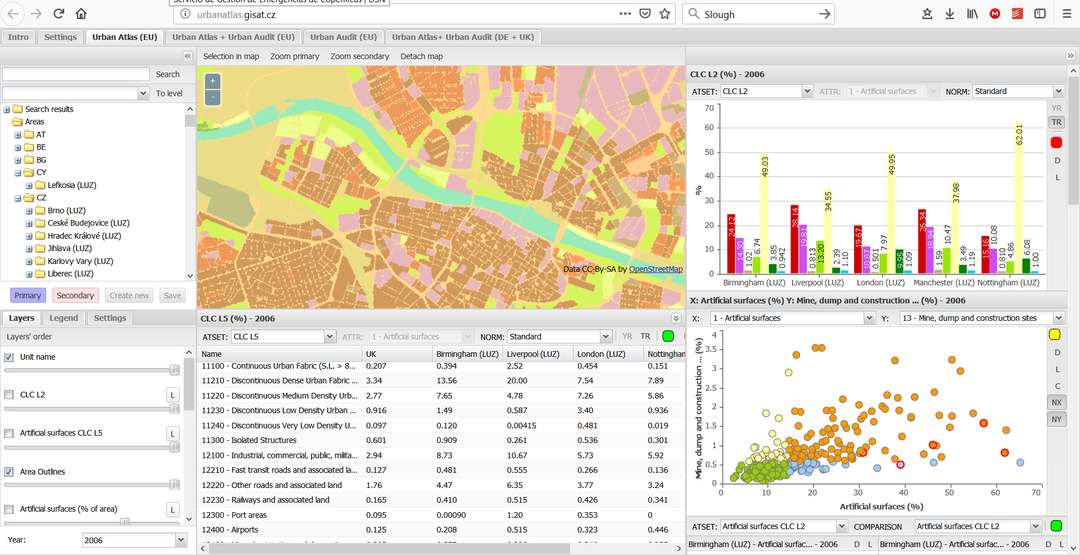Screen dimensions: 1080x555
Task: Open legend L button for CLC L2 layer
Action: pyautogui.click(x=172, y=395)
